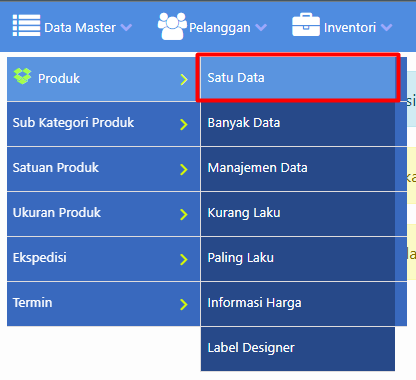Expand the Produk submenu arrow
Screen dimensions: 416x380
coord(184,80)
